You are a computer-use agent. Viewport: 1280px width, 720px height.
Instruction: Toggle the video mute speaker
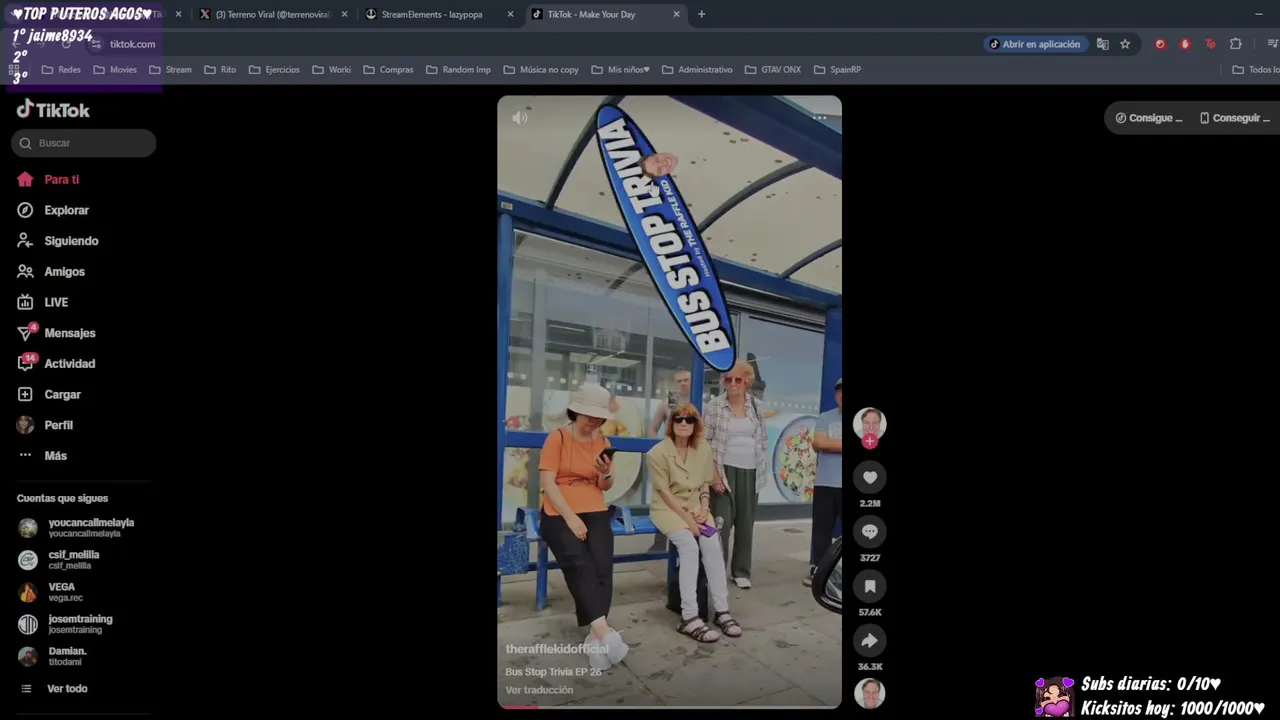click(x=520, y=118)
